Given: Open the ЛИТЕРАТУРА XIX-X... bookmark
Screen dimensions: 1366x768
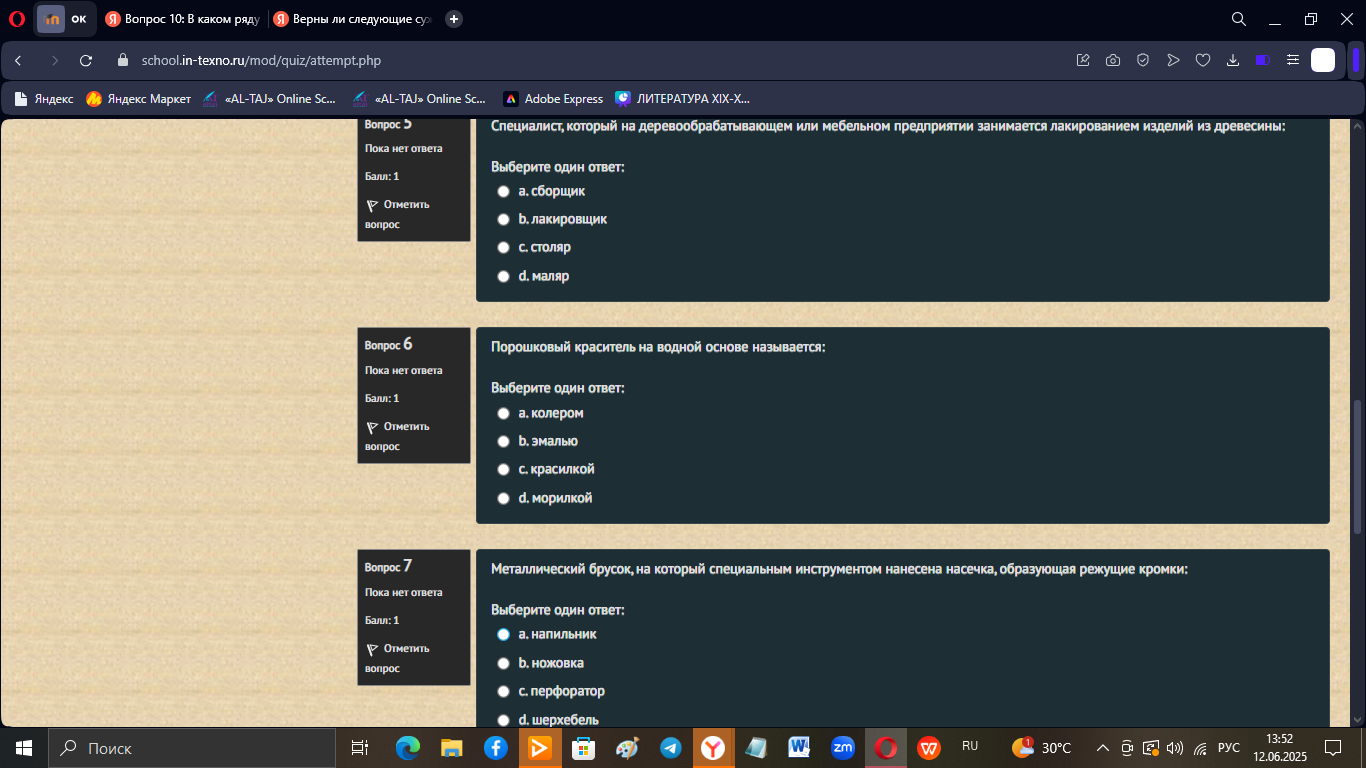Looking at the screenshot, I should pos(682,99).
